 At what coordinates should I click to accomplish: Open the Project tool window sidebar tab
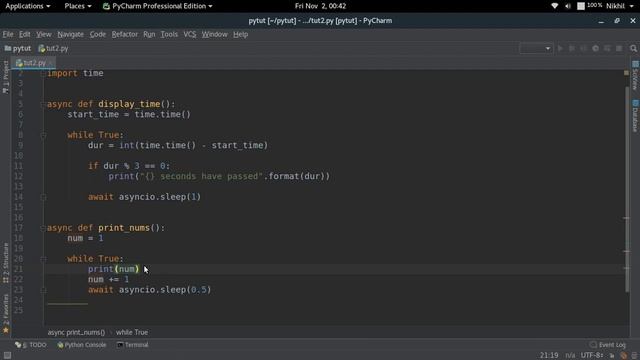5,77
